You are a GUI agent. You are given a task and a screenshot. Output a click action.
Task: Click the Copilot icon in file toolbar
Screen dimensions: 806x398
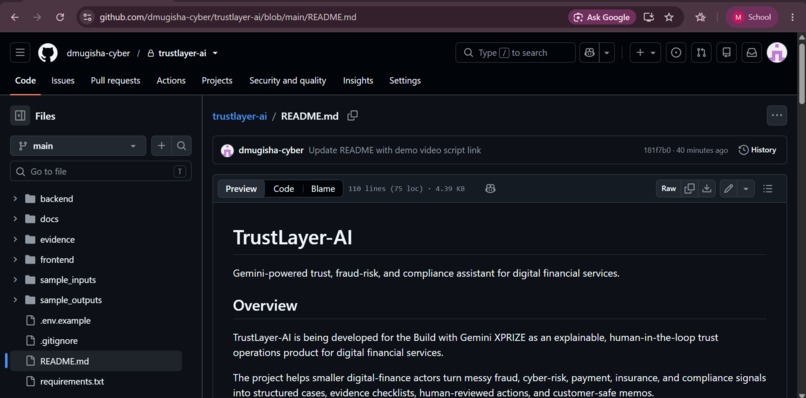(x=490, y=189)
